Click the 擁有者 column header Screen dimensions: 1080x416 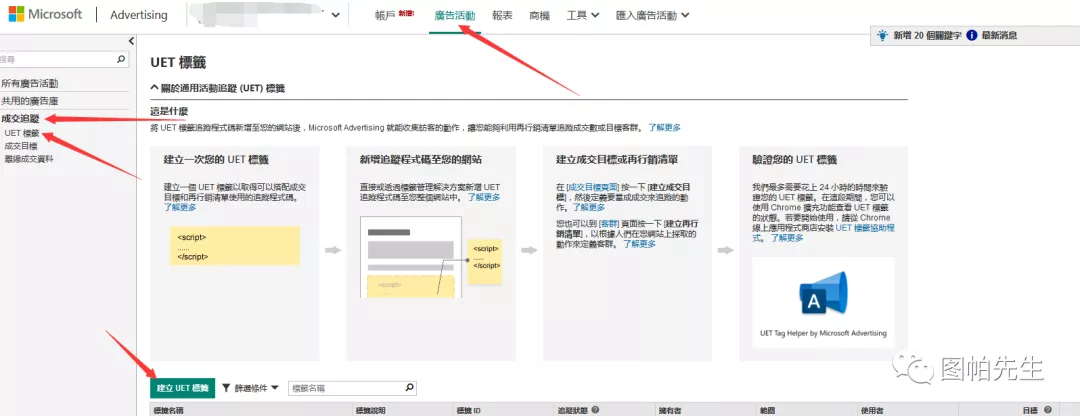tap(668, 410)
